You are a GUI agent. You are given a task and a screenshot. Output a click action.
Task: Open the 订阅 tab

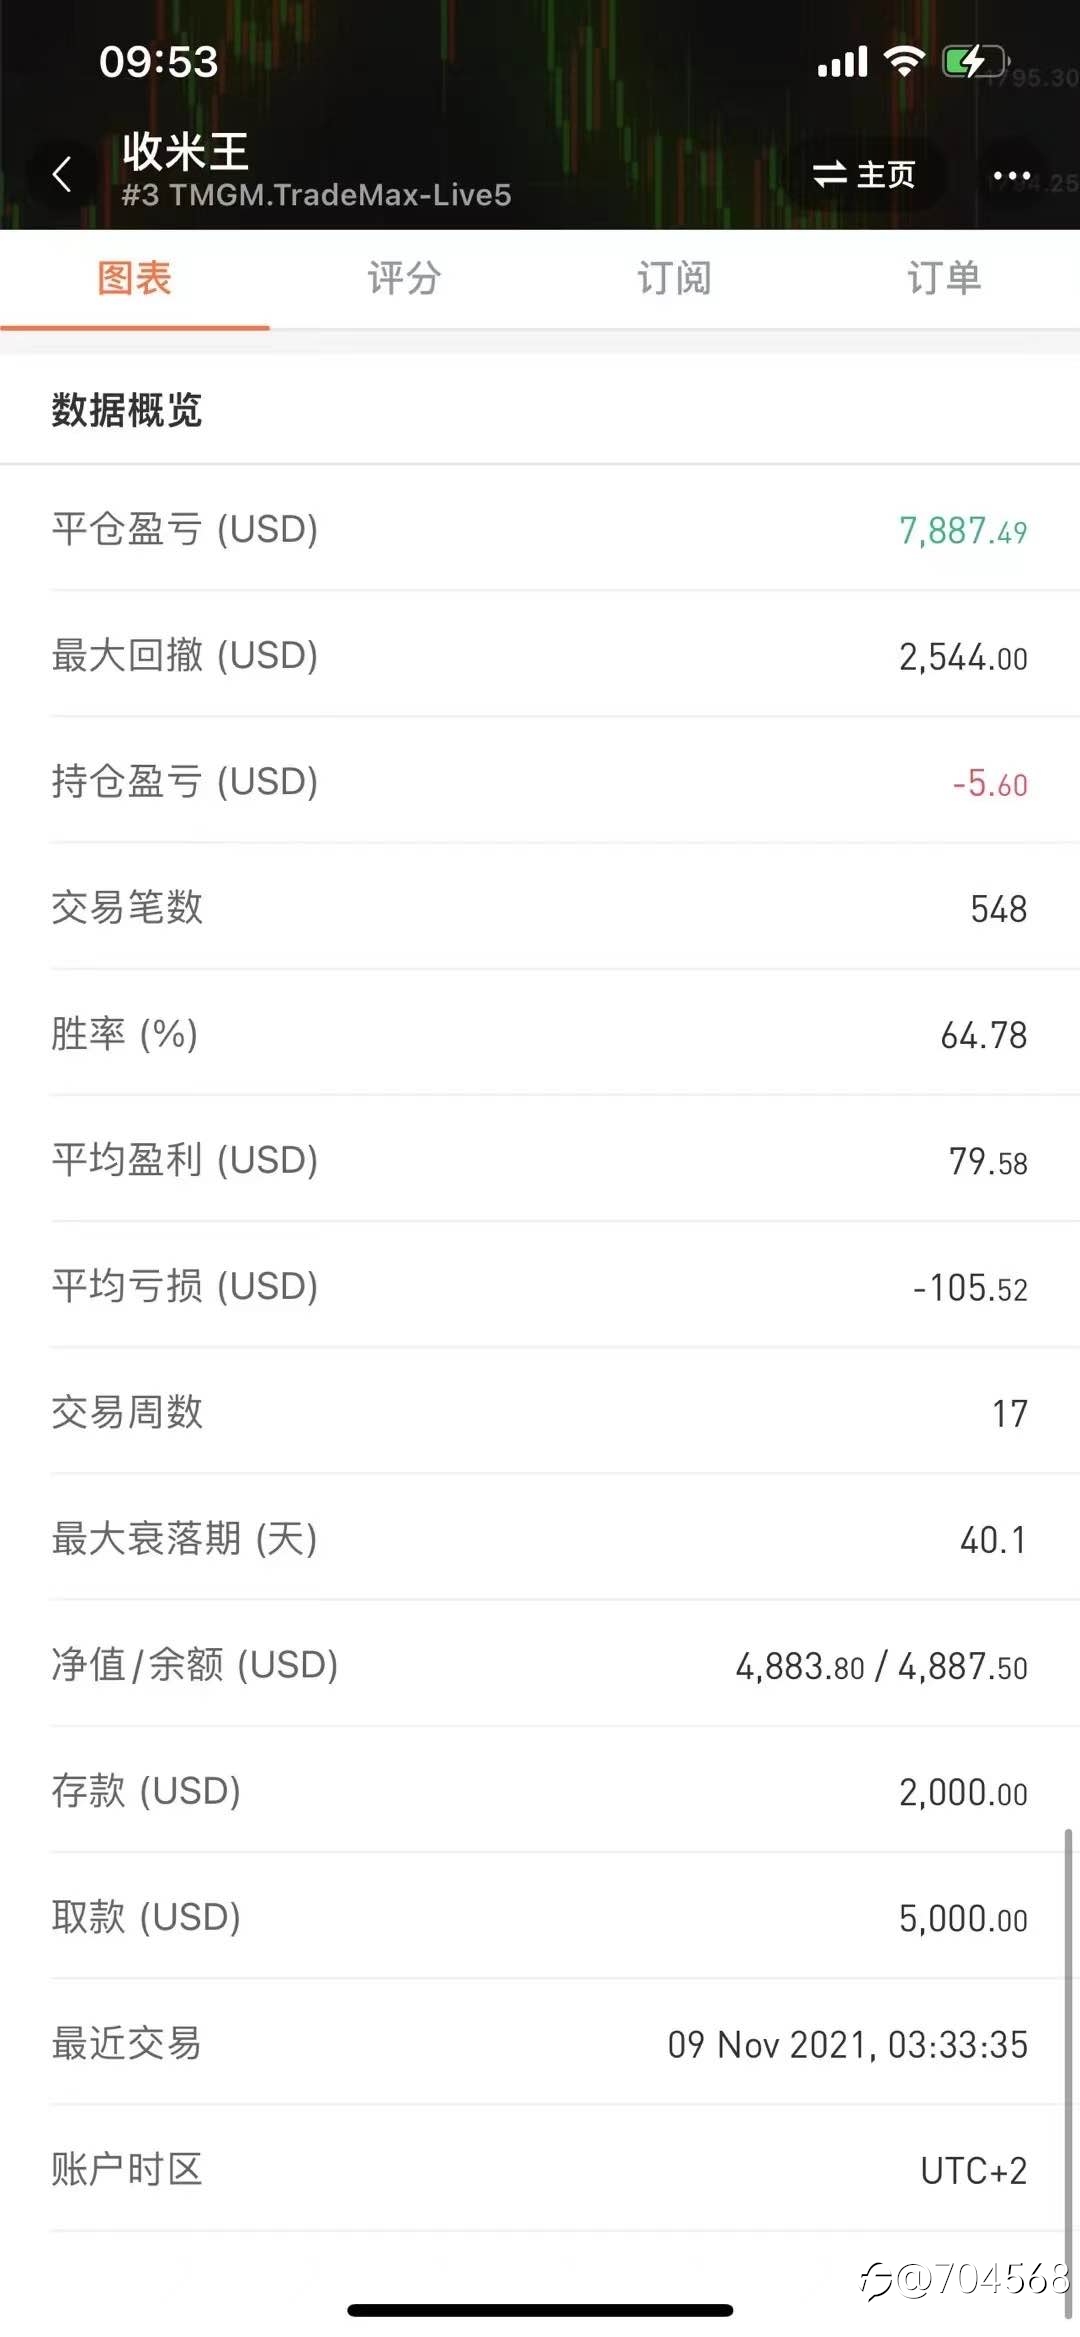pyautogui.click(x=674, y=278)
